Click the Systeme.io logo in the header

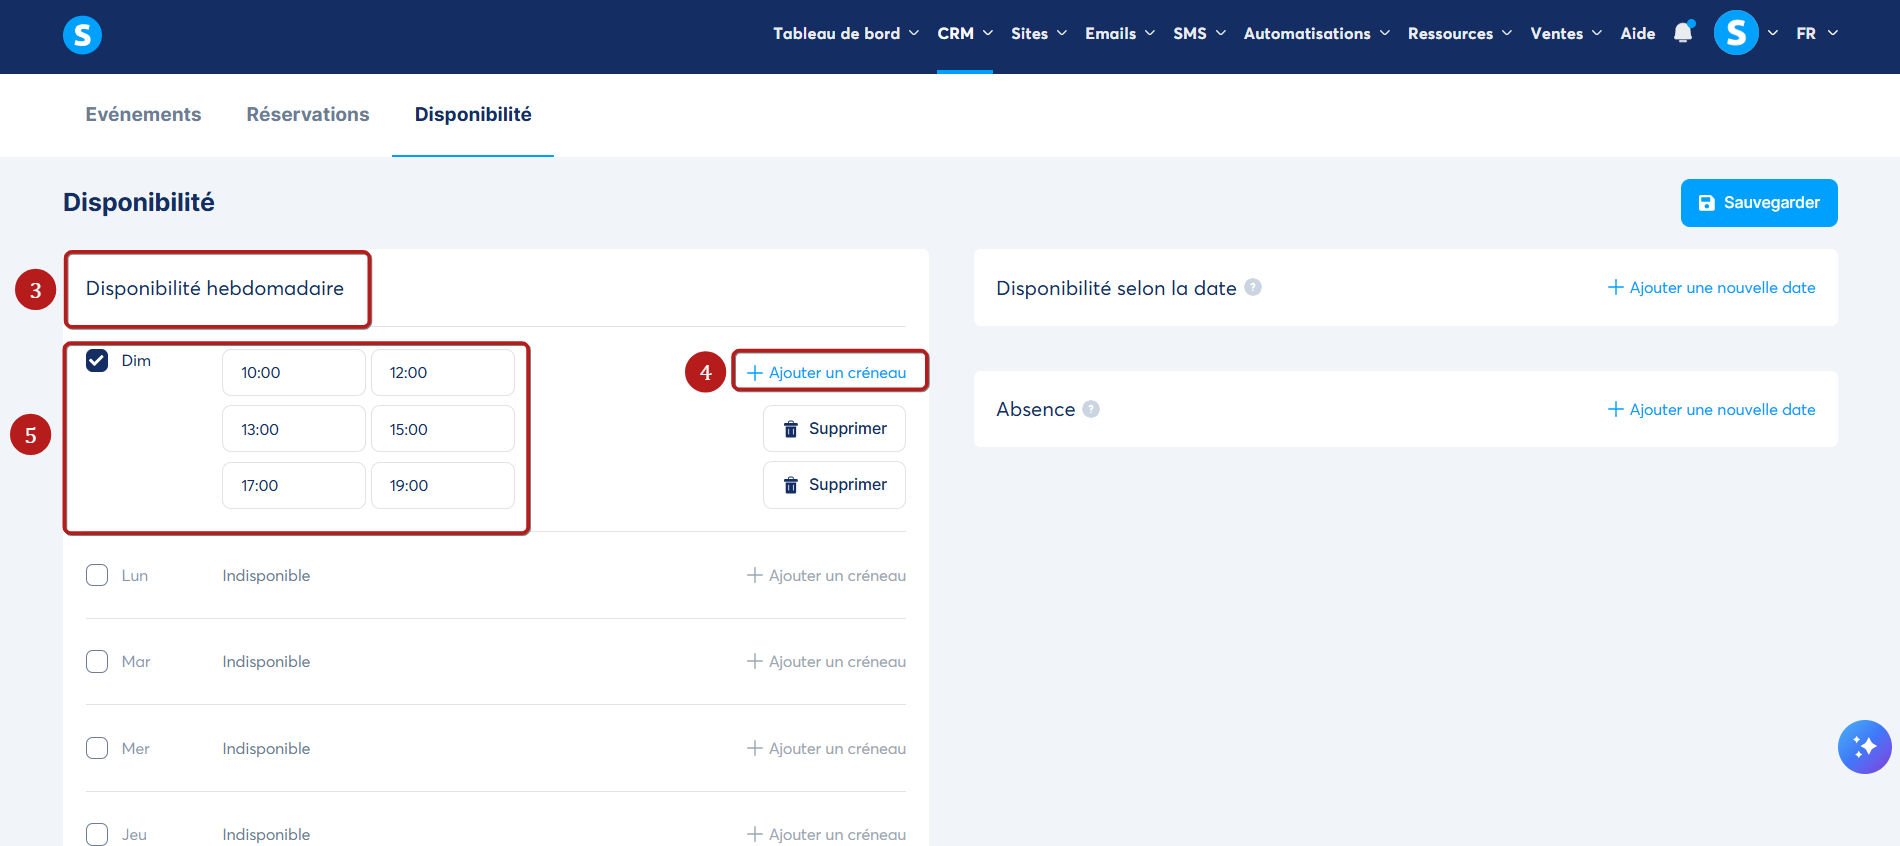click(82, 35)
